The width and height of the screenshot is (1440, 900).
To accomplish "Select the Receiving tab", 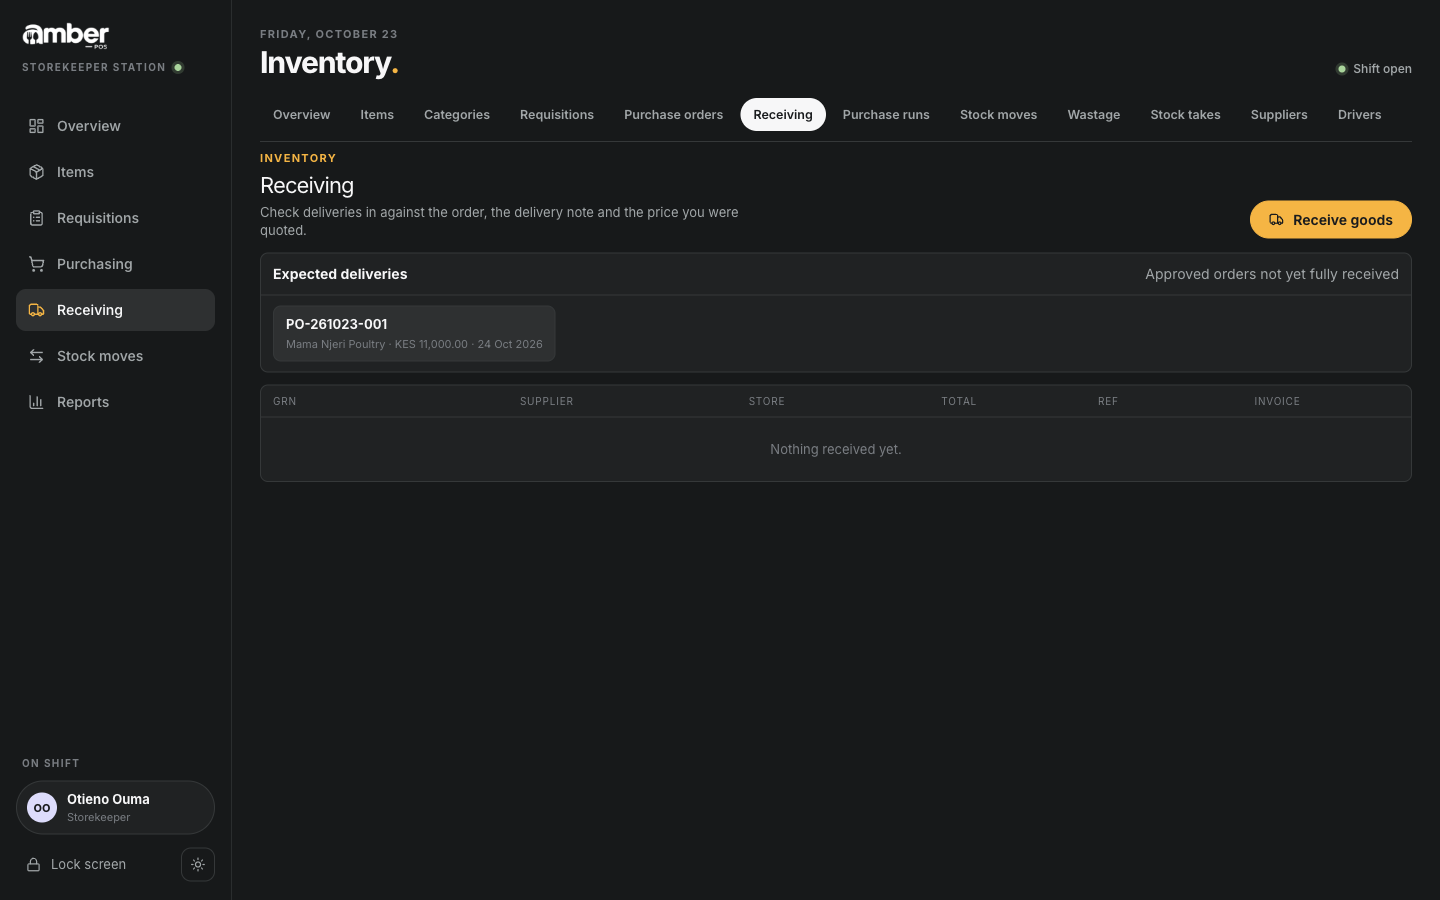I will click(783, 115).
